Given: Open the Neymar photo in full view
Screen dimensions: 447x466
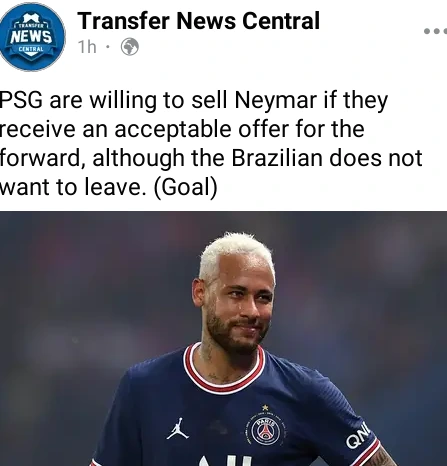Looking at the screenshot, I should click(x=223, y=338).
